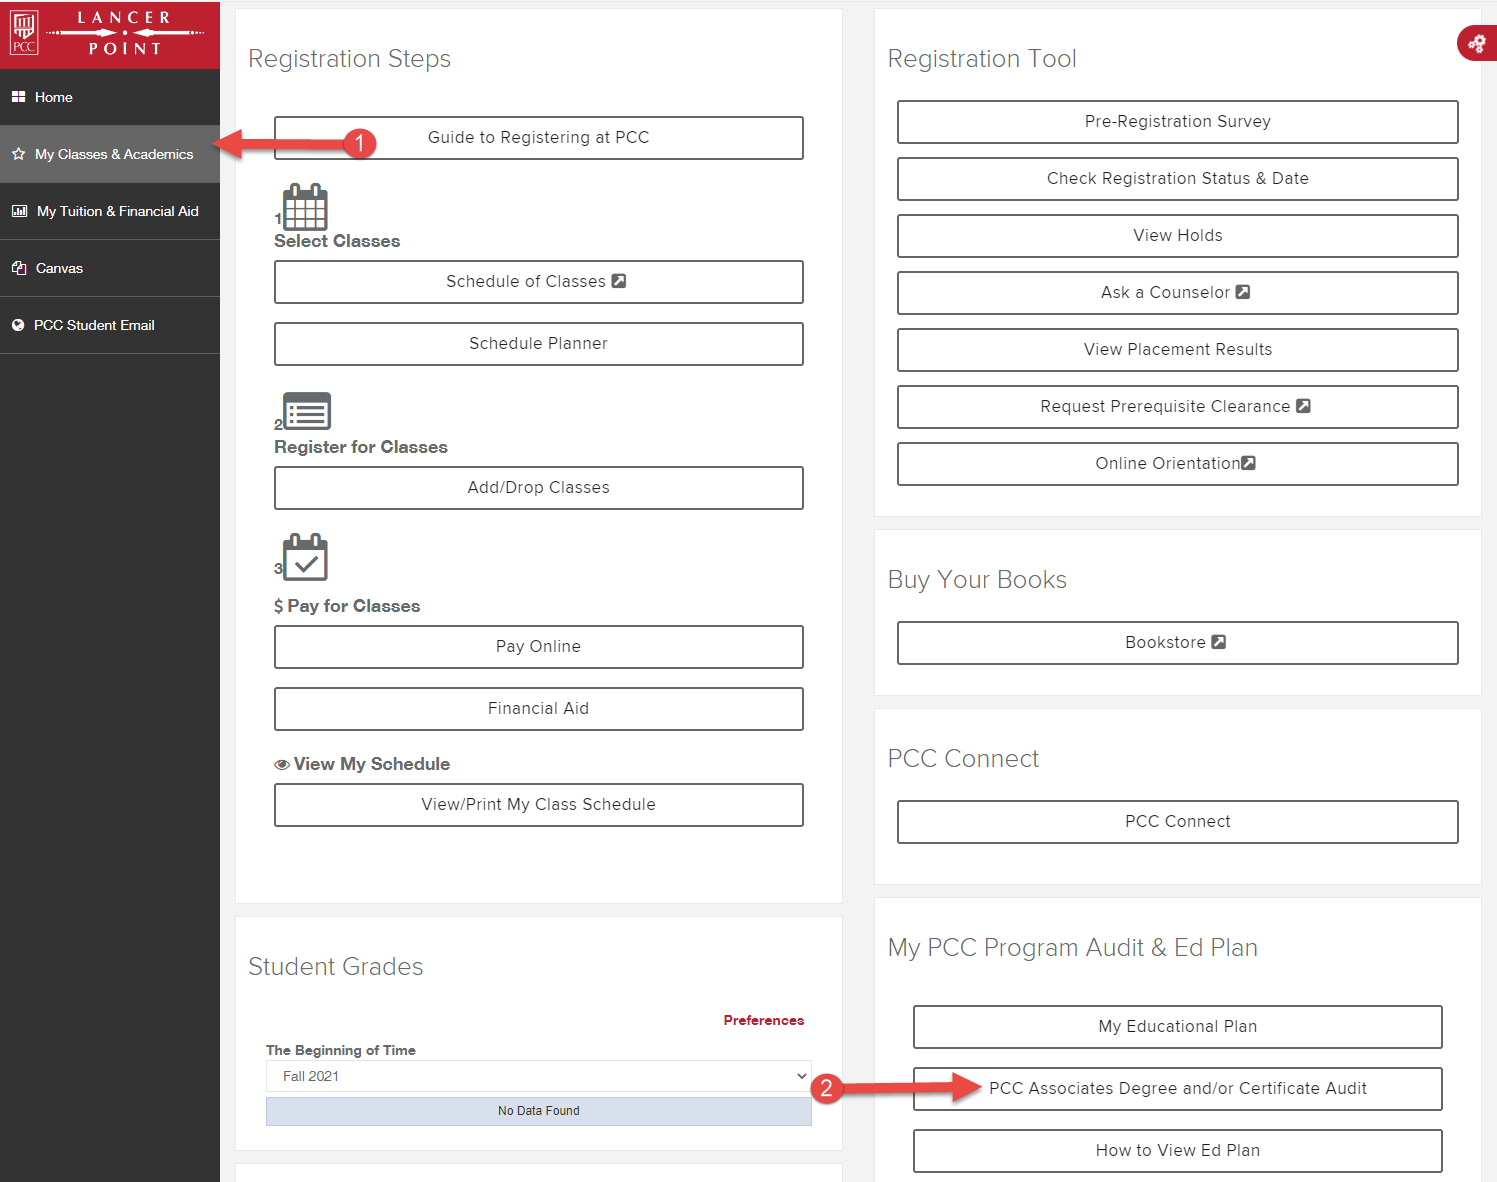
Task: Click the eye icon next to View My Schedule
Action: pyautogui.click(x=281, y=763)
